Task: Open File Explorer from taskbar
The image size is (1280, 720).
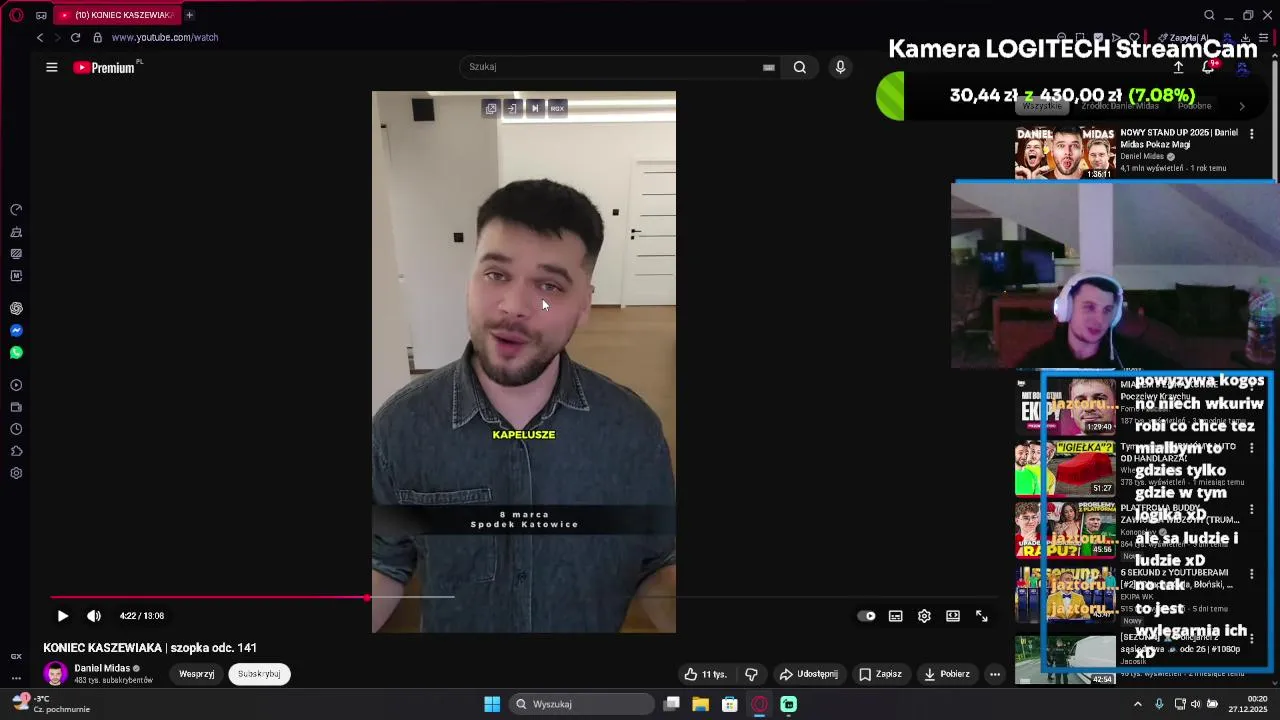Action: point(700,704)
